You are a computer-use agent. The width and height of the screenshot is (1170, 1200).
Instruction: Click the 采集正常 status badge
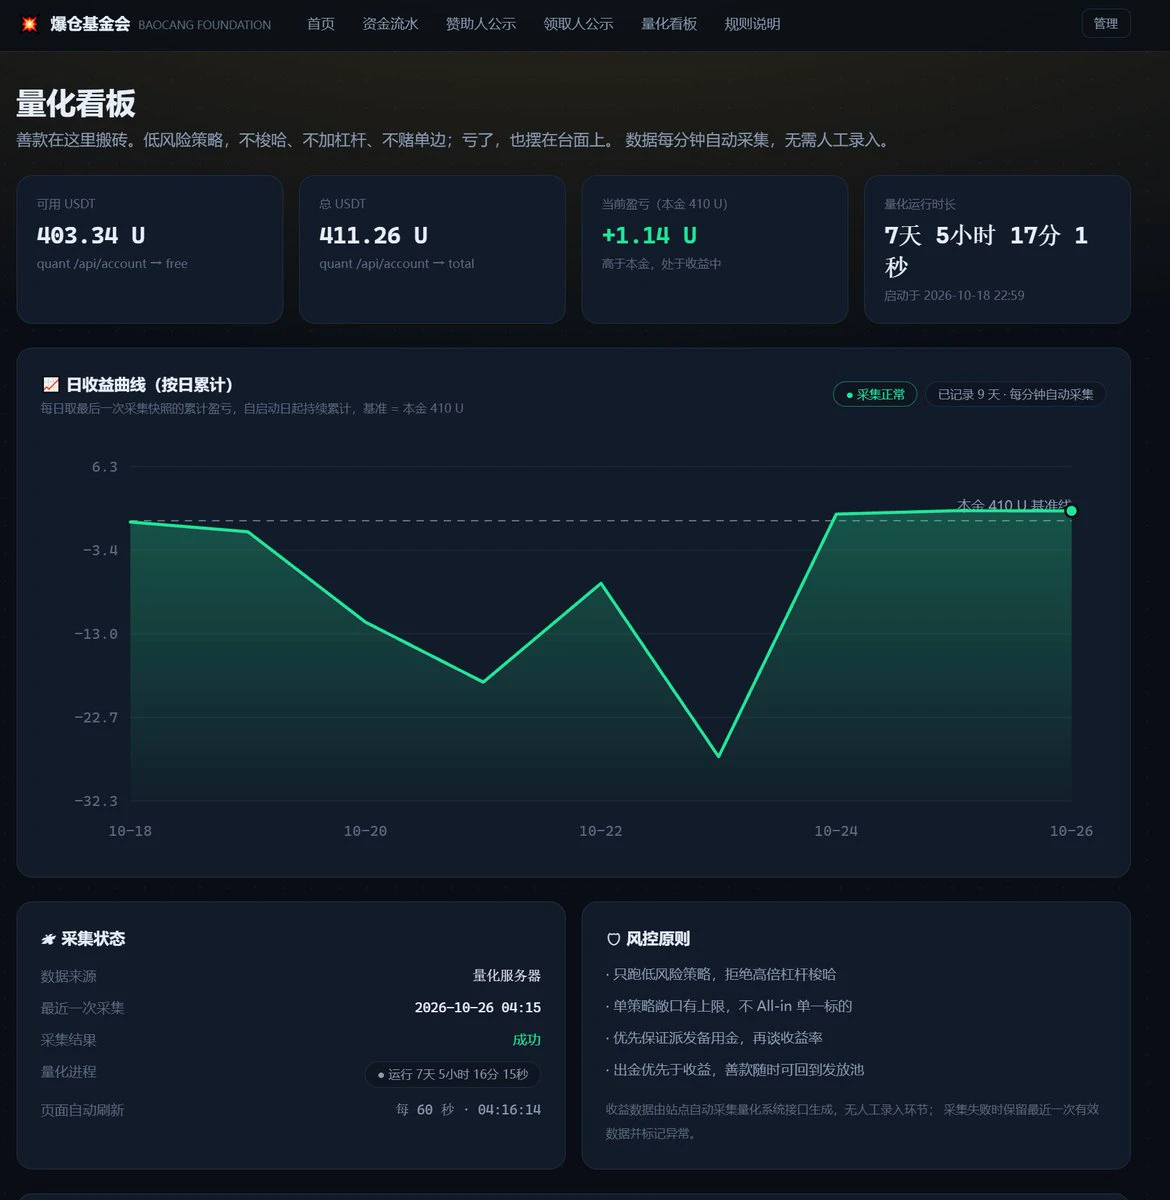pyautogui.click(x=875, y=395)
